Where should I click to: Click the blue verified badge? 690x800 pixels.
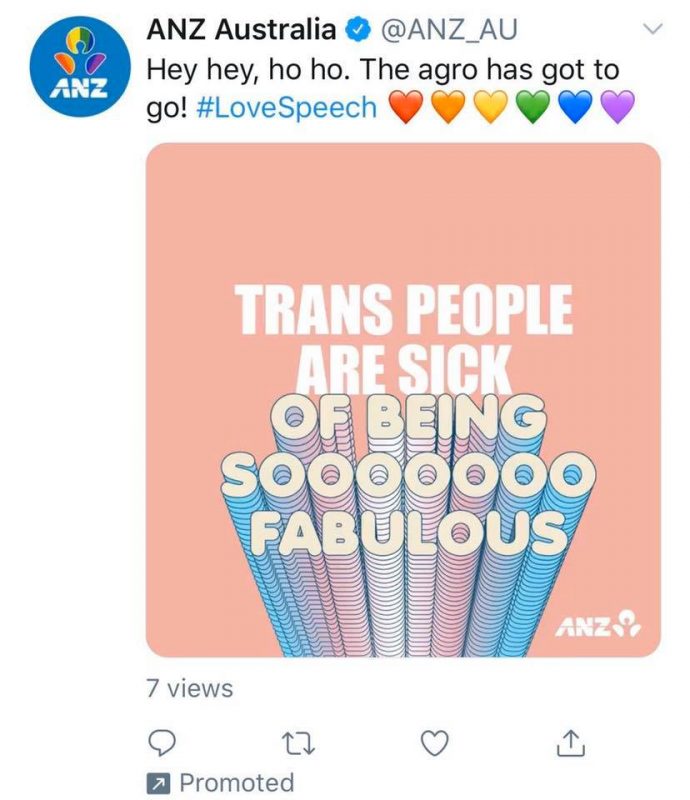click(x=358, y=30)
